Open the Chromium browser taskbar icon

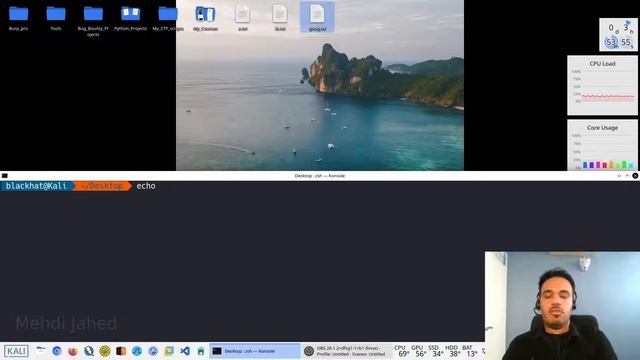57,351
